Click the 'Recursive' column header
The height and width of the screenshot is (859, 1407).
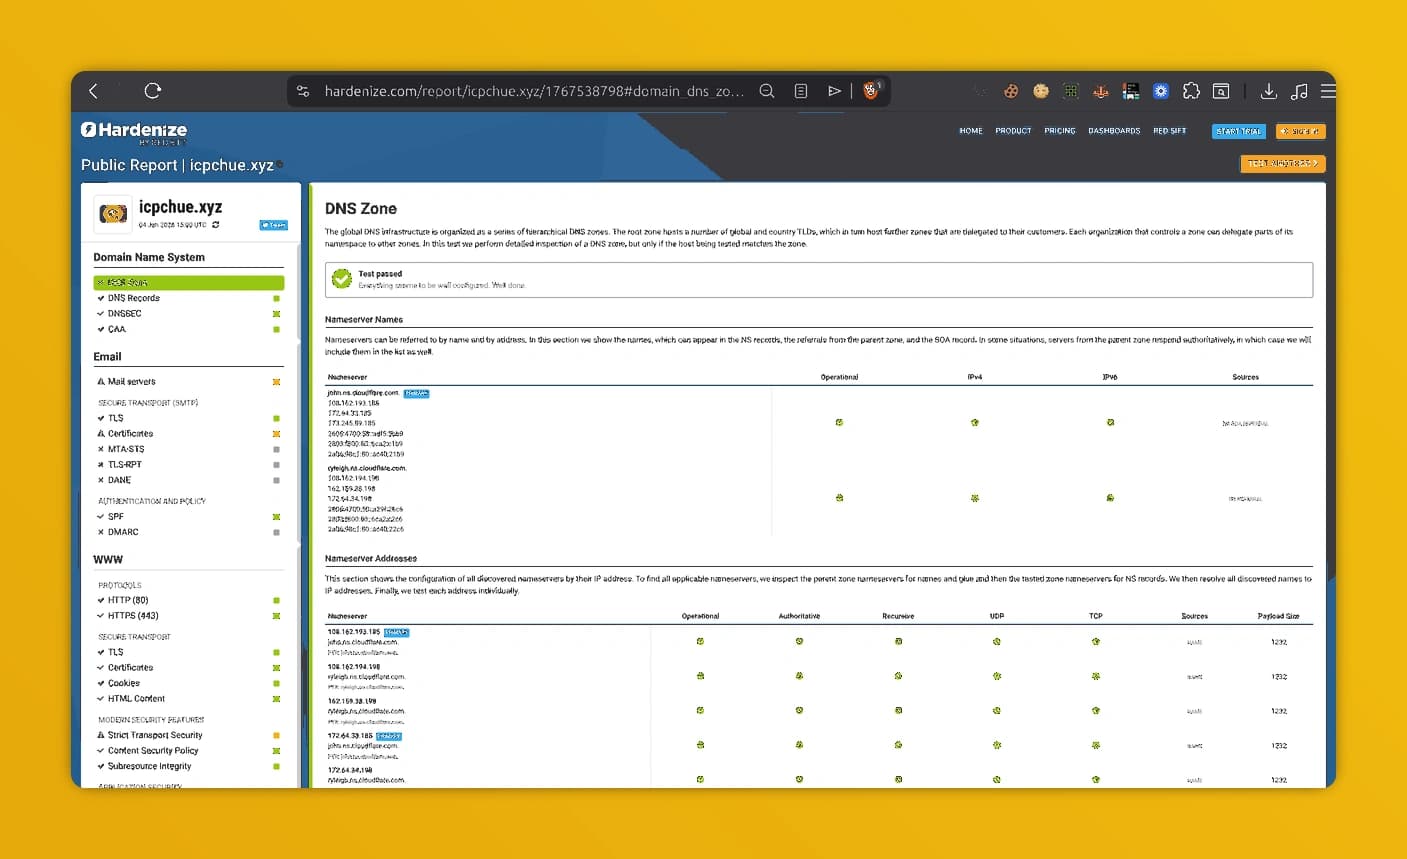tap(898, 616)
